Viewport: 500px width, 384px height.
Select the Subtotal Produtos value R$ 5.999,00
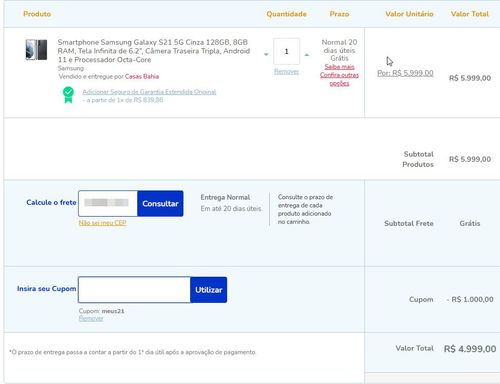(470, 159)
